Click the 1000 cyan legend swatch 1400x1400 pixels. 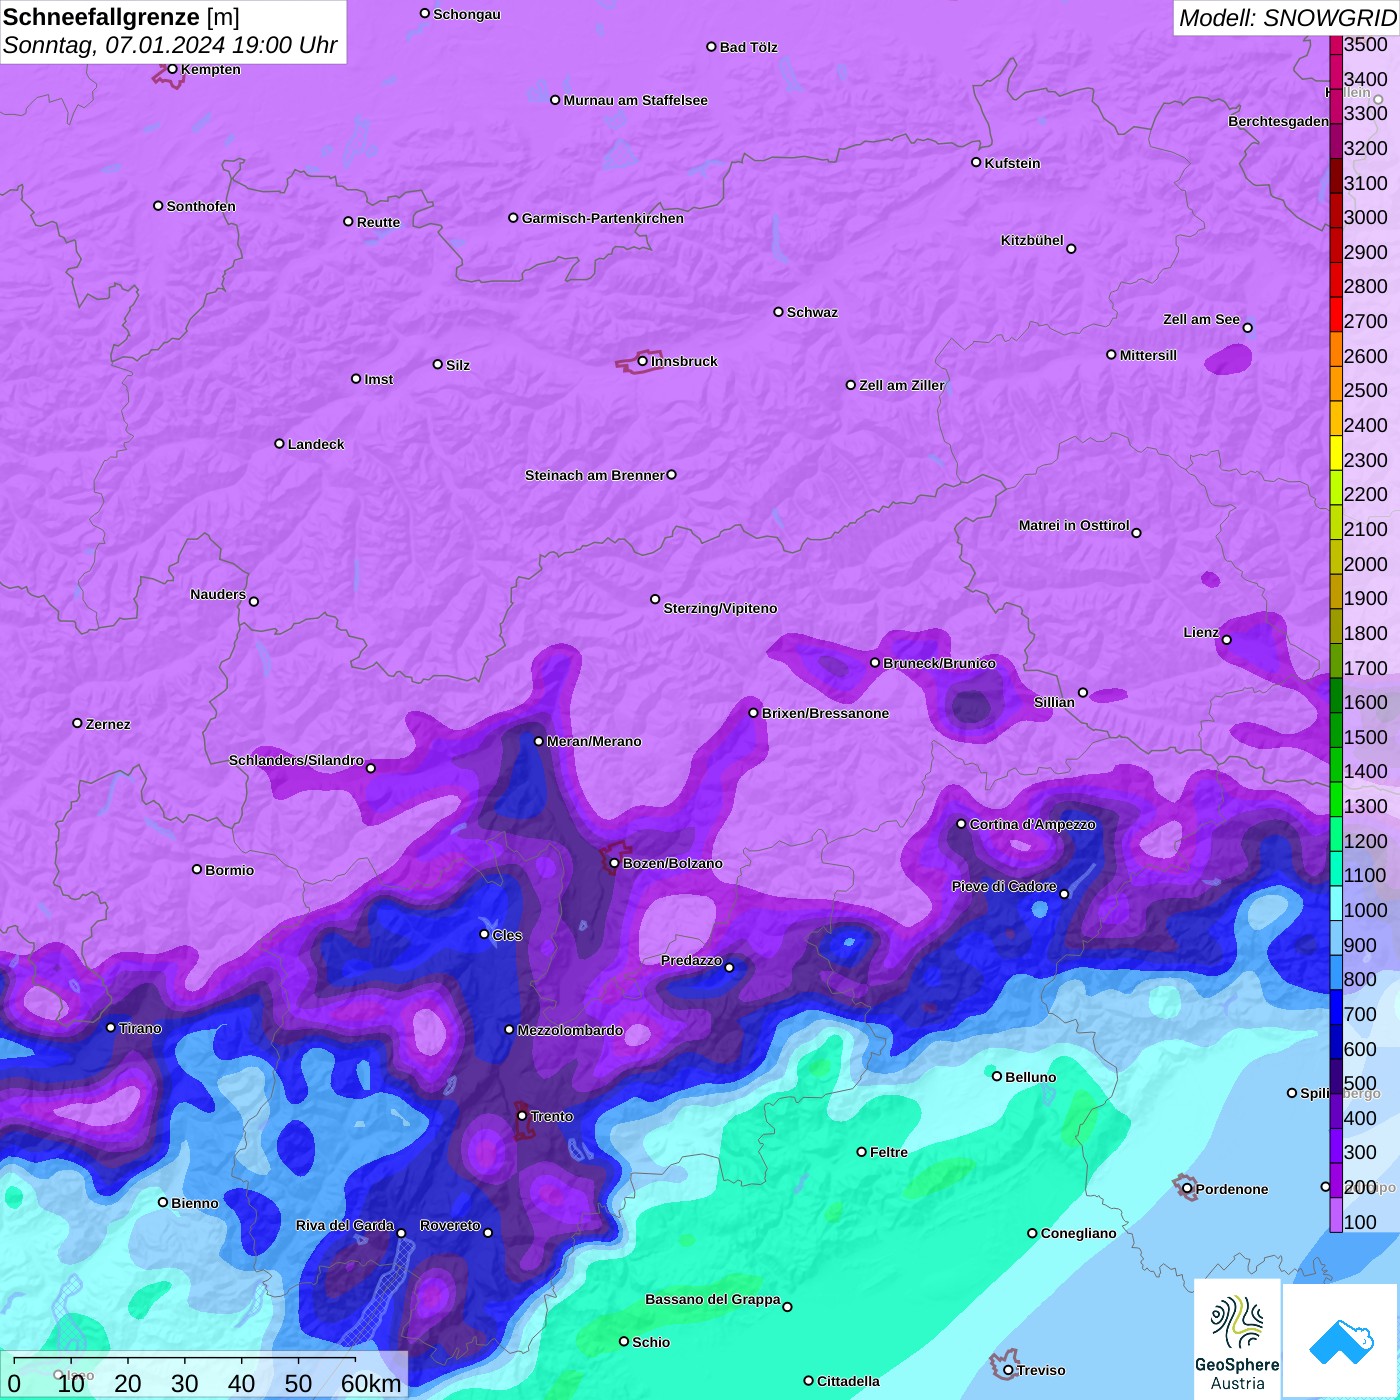[1336, 903]
